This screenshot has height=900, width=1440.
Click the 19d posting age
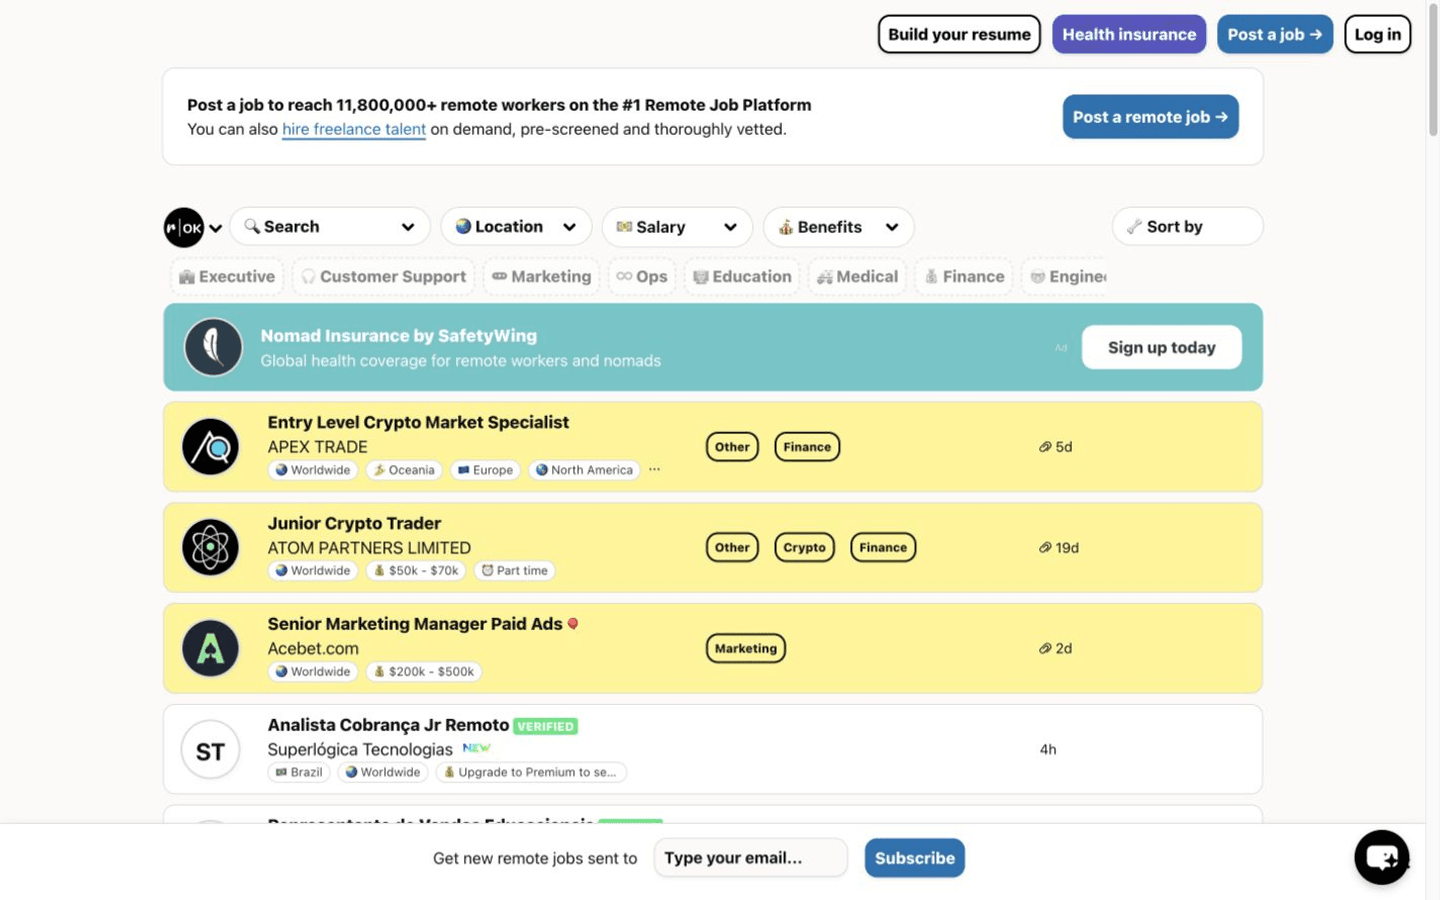click(x=1059, y=548)
